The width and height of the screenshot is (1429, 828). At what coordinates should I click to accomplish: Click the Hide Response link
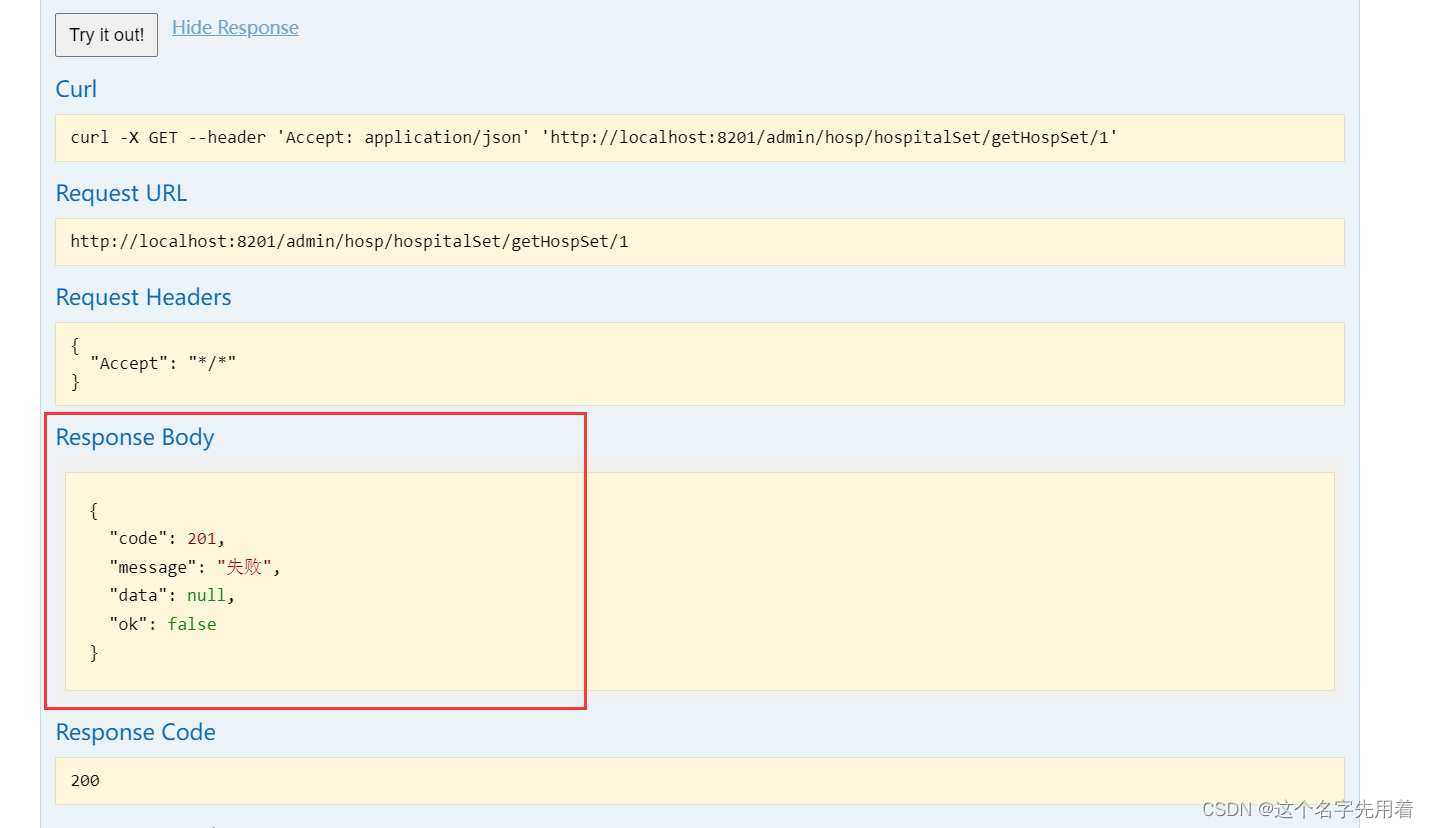pos(235,28)
